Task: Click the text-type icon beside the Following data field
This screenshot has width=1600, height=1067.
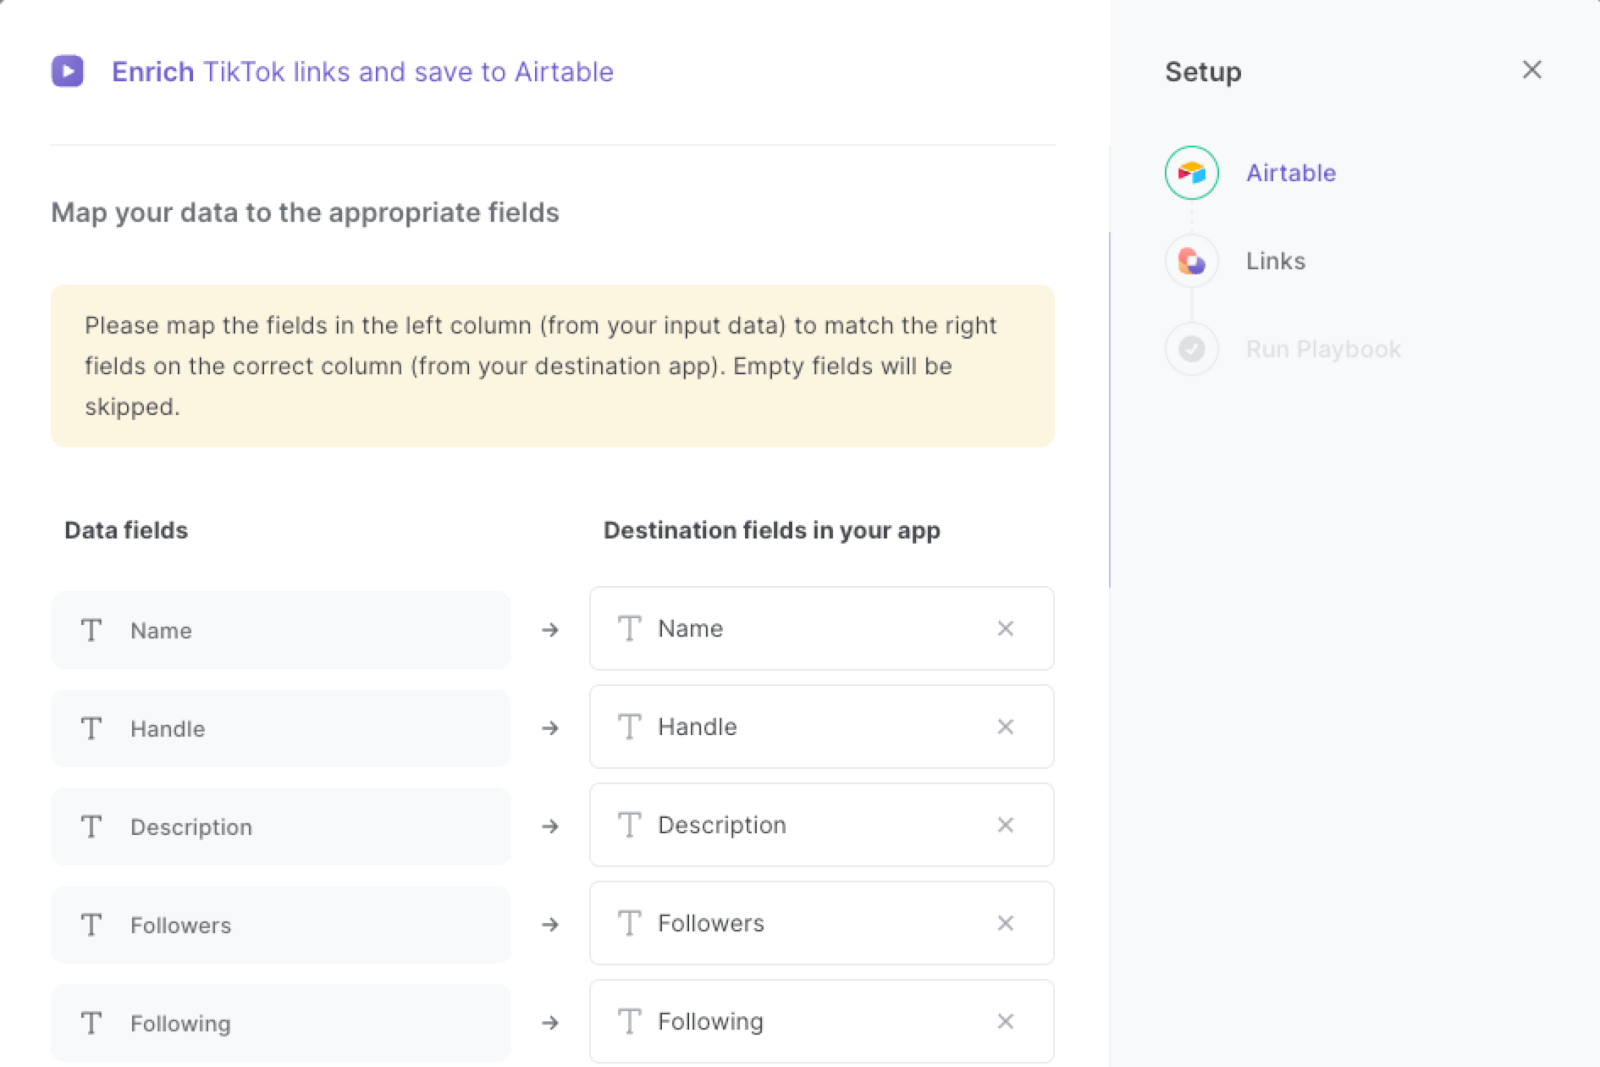Action: [90, 1023]
